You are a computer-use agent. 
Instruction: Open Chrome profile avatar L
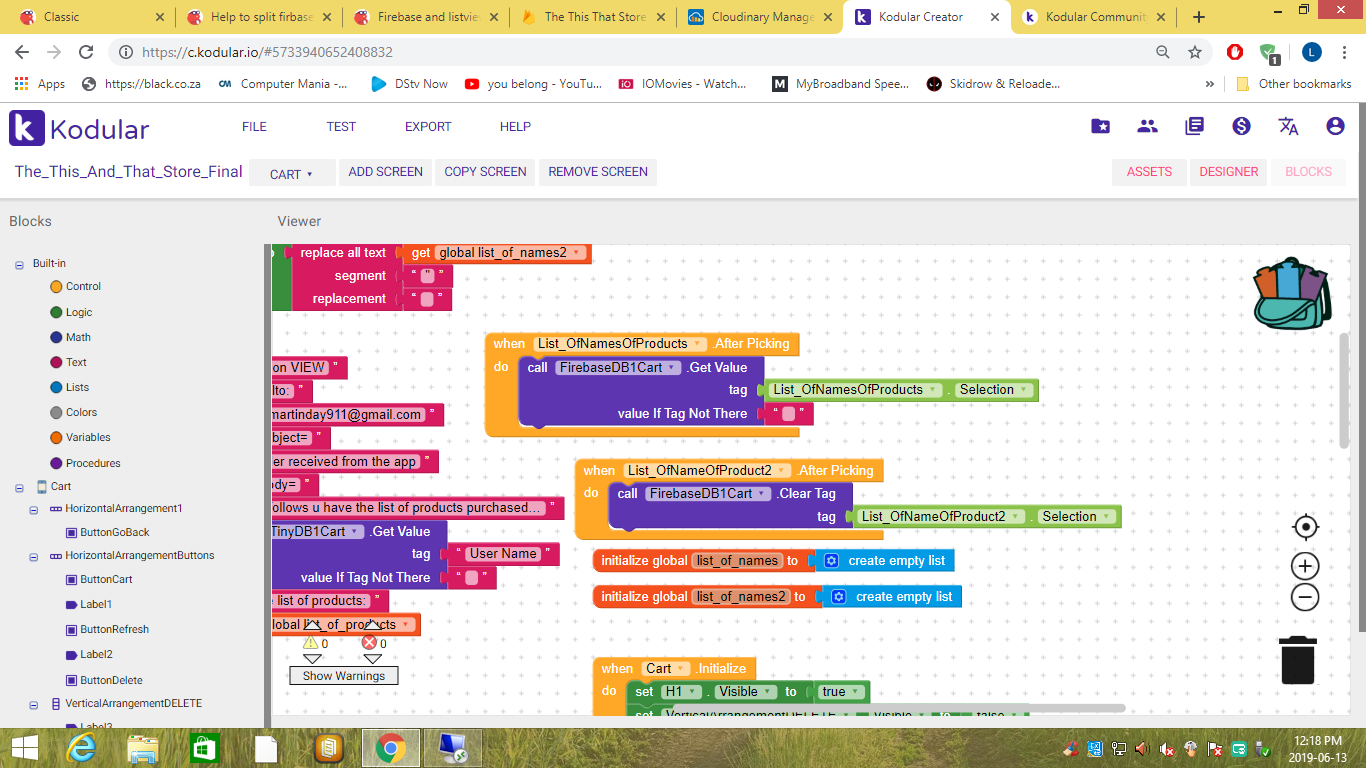pos(1312,52)
